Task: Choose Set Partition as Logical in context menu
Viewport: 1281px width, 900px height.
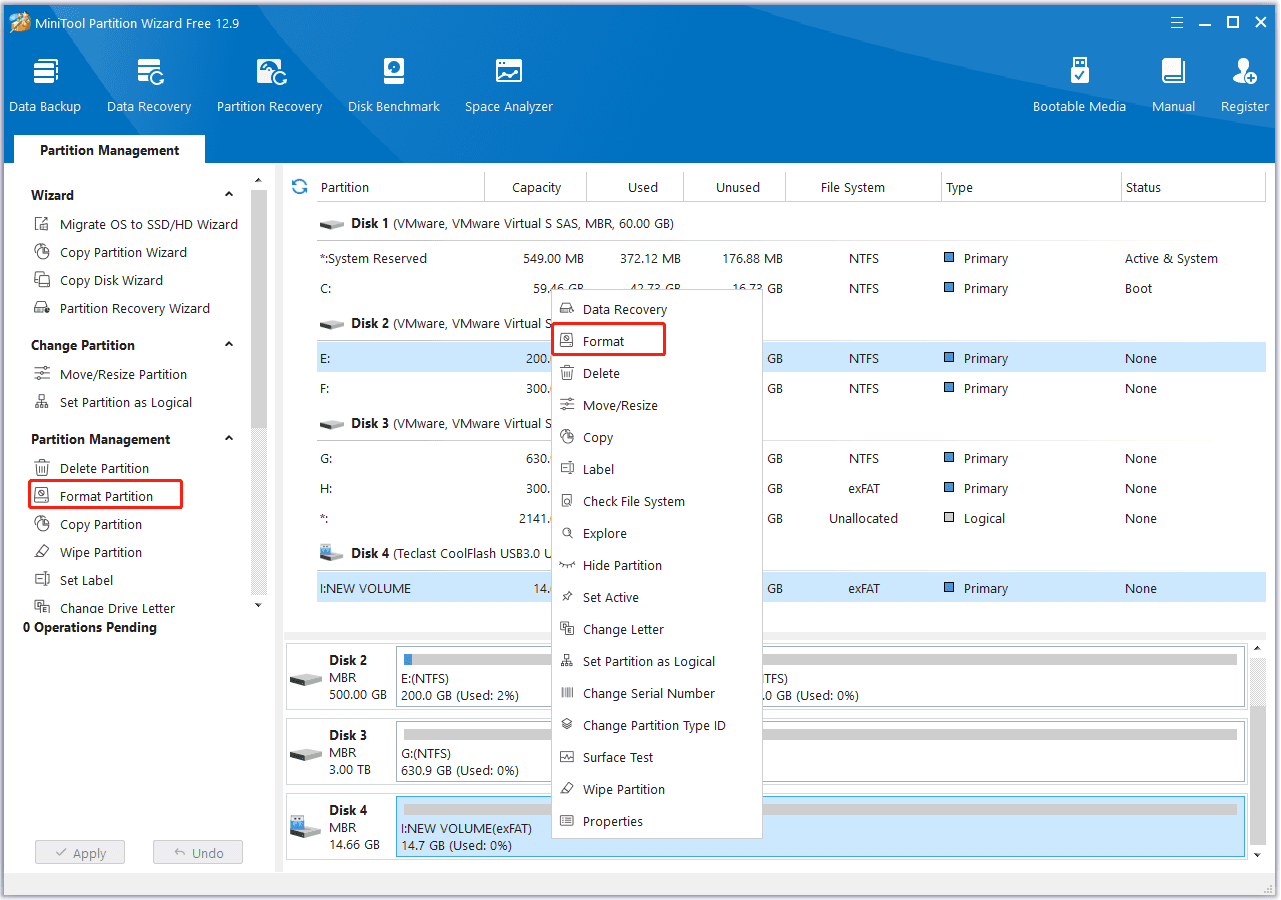Action: click(x=657, y=661)
